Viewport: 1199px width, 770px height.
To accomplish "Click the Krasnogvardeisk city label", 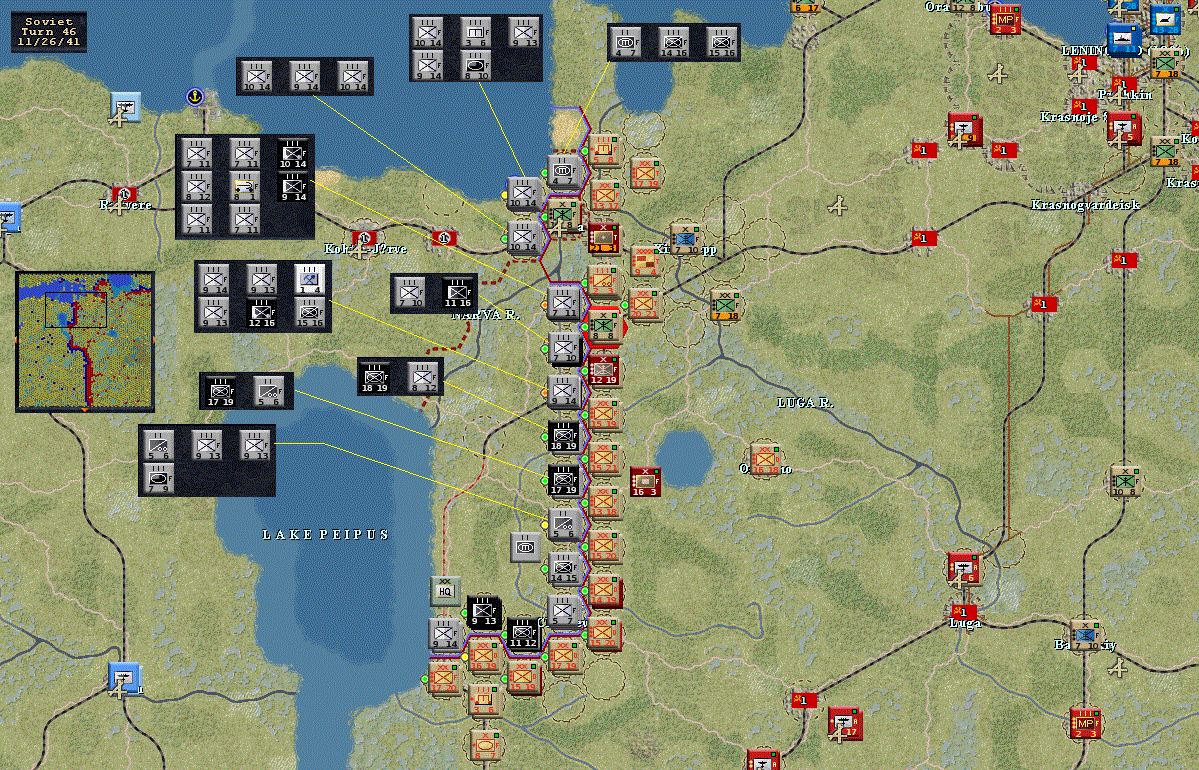I will click(x=1085, y=205).
